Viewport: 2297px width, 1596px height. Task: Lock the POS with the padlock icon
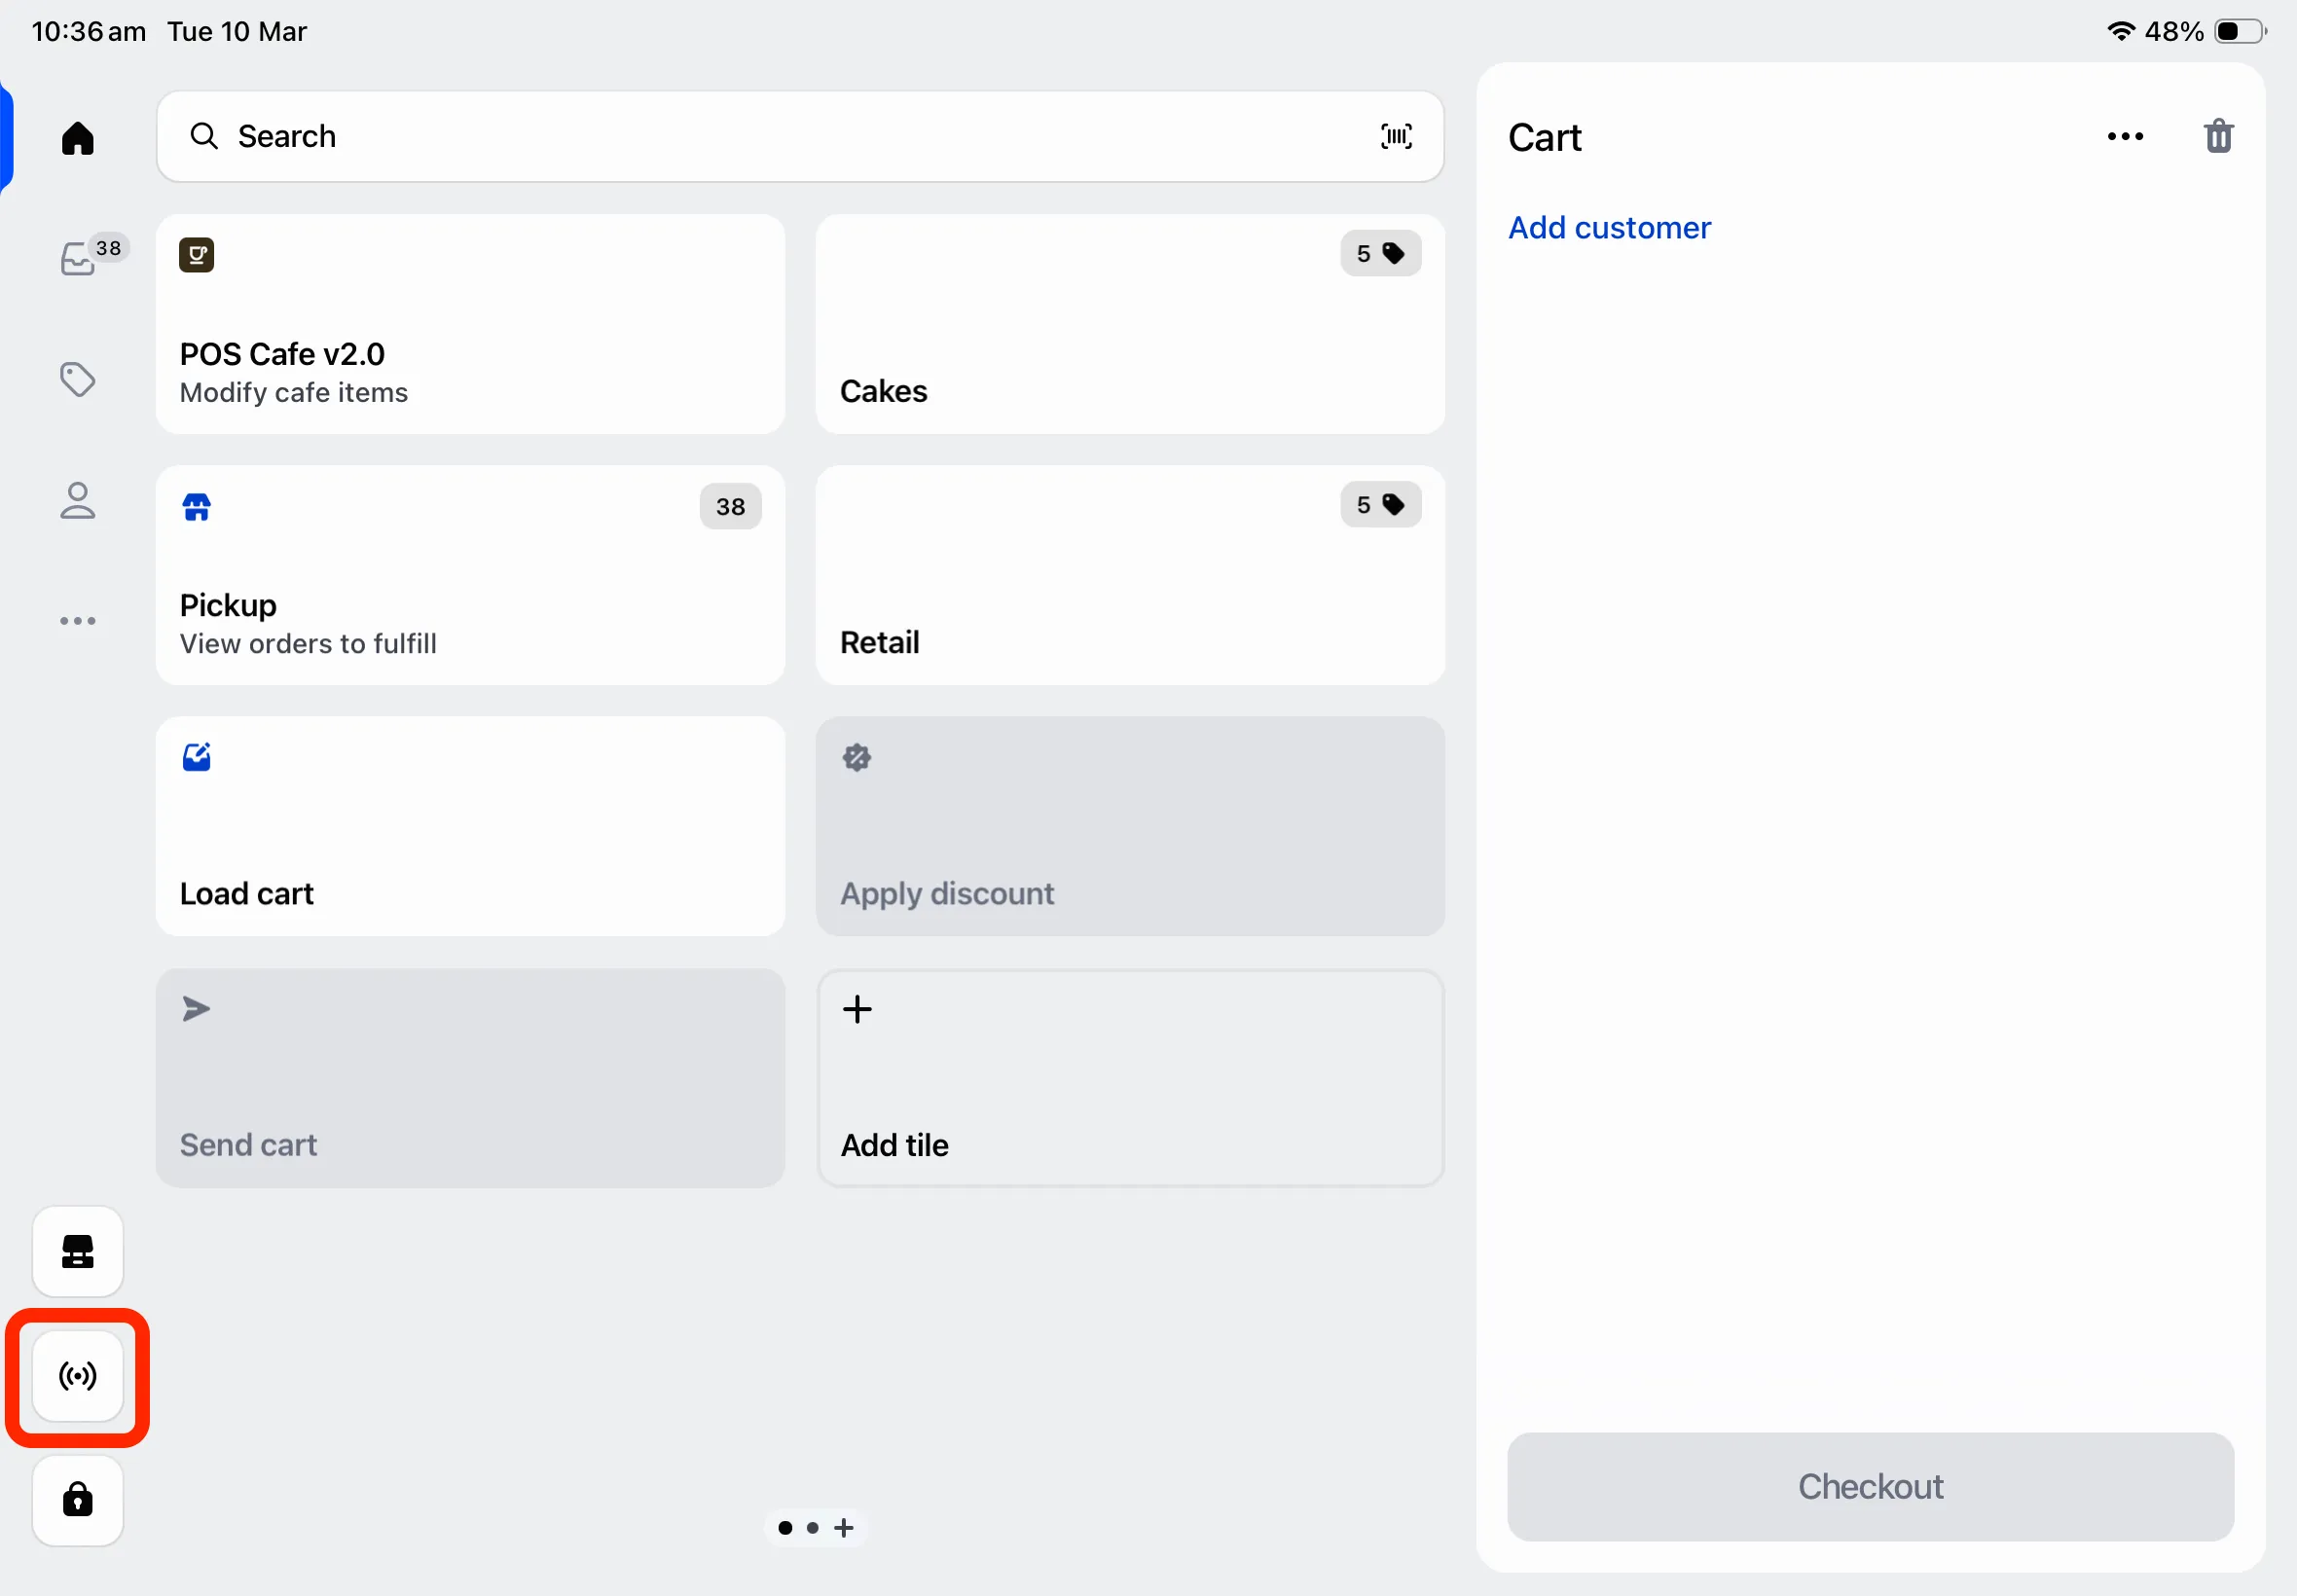click(78, 1500)
